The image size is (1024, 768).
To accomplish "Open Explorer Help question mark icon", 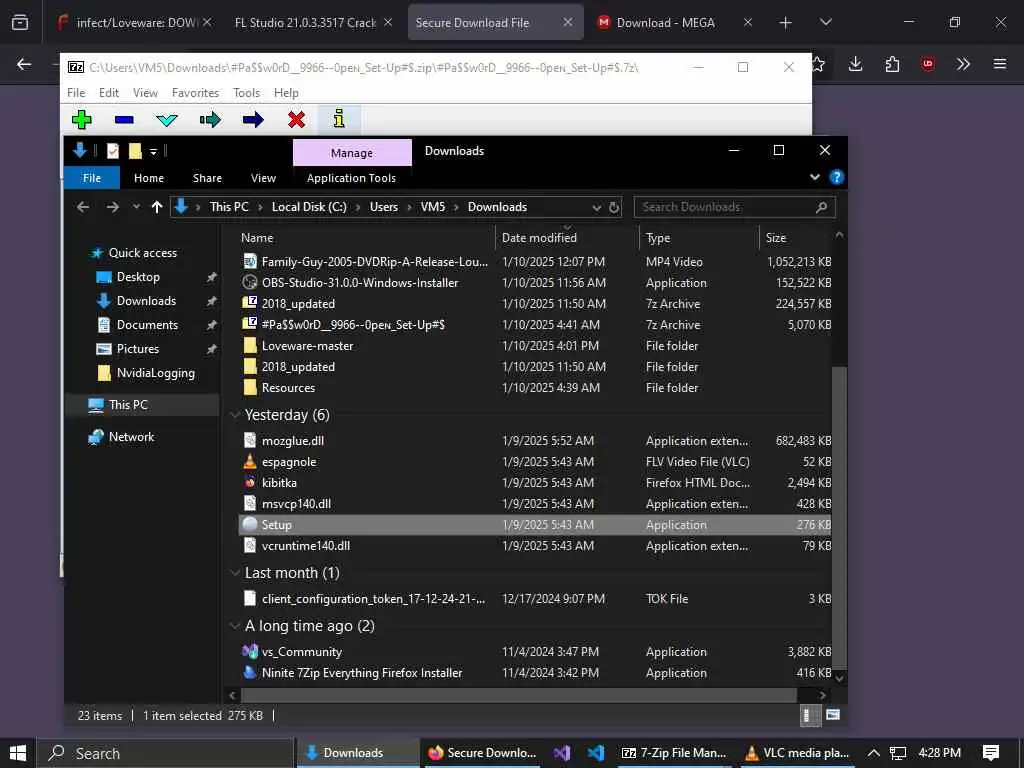I will click(836, 177).
